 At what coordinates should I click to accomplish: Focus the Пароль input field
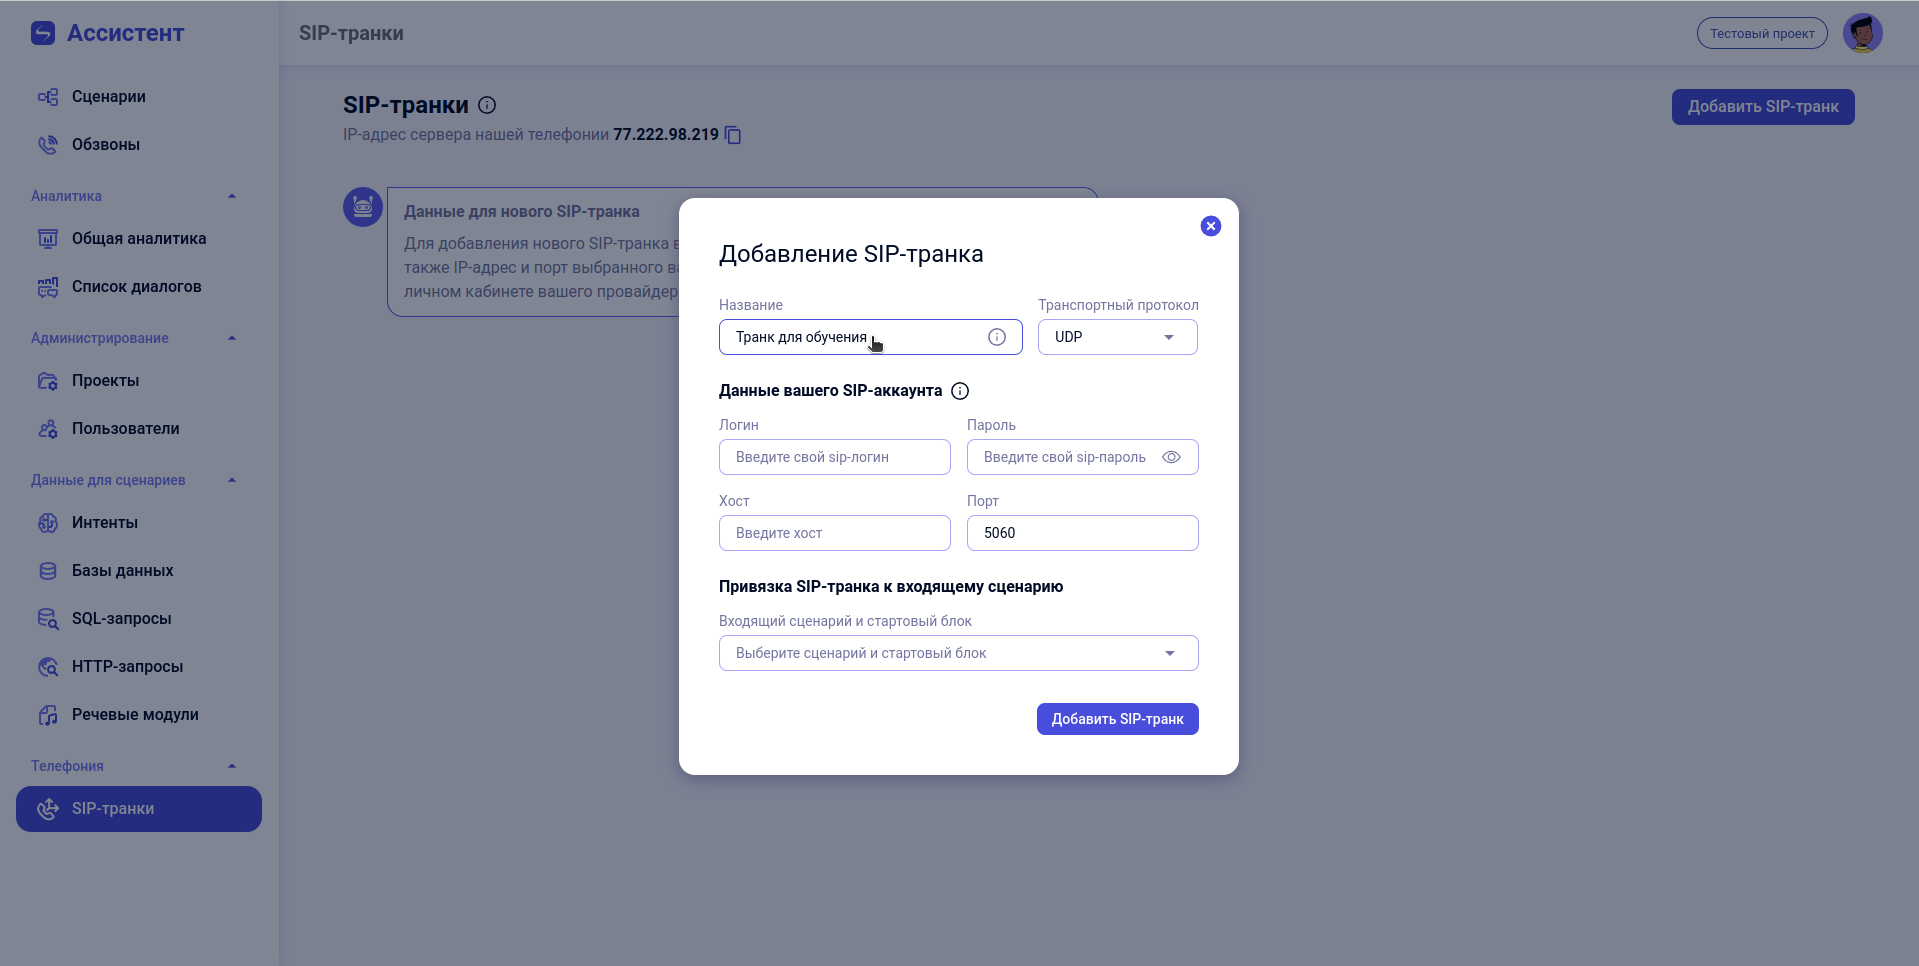[x=1082, y=457]
